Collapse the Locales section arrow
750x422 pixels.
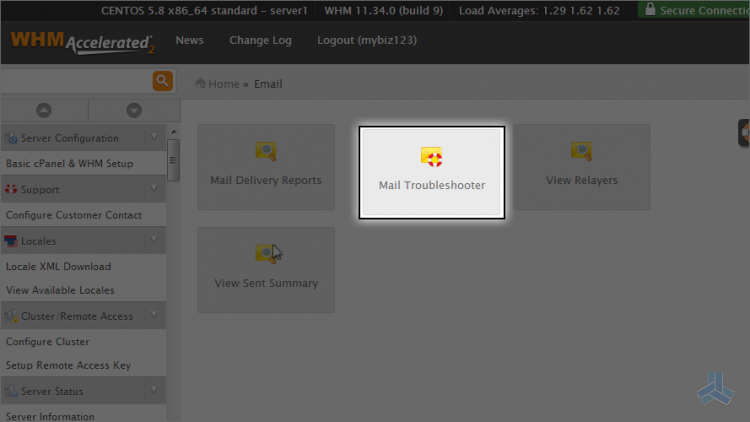click(154, 240)
